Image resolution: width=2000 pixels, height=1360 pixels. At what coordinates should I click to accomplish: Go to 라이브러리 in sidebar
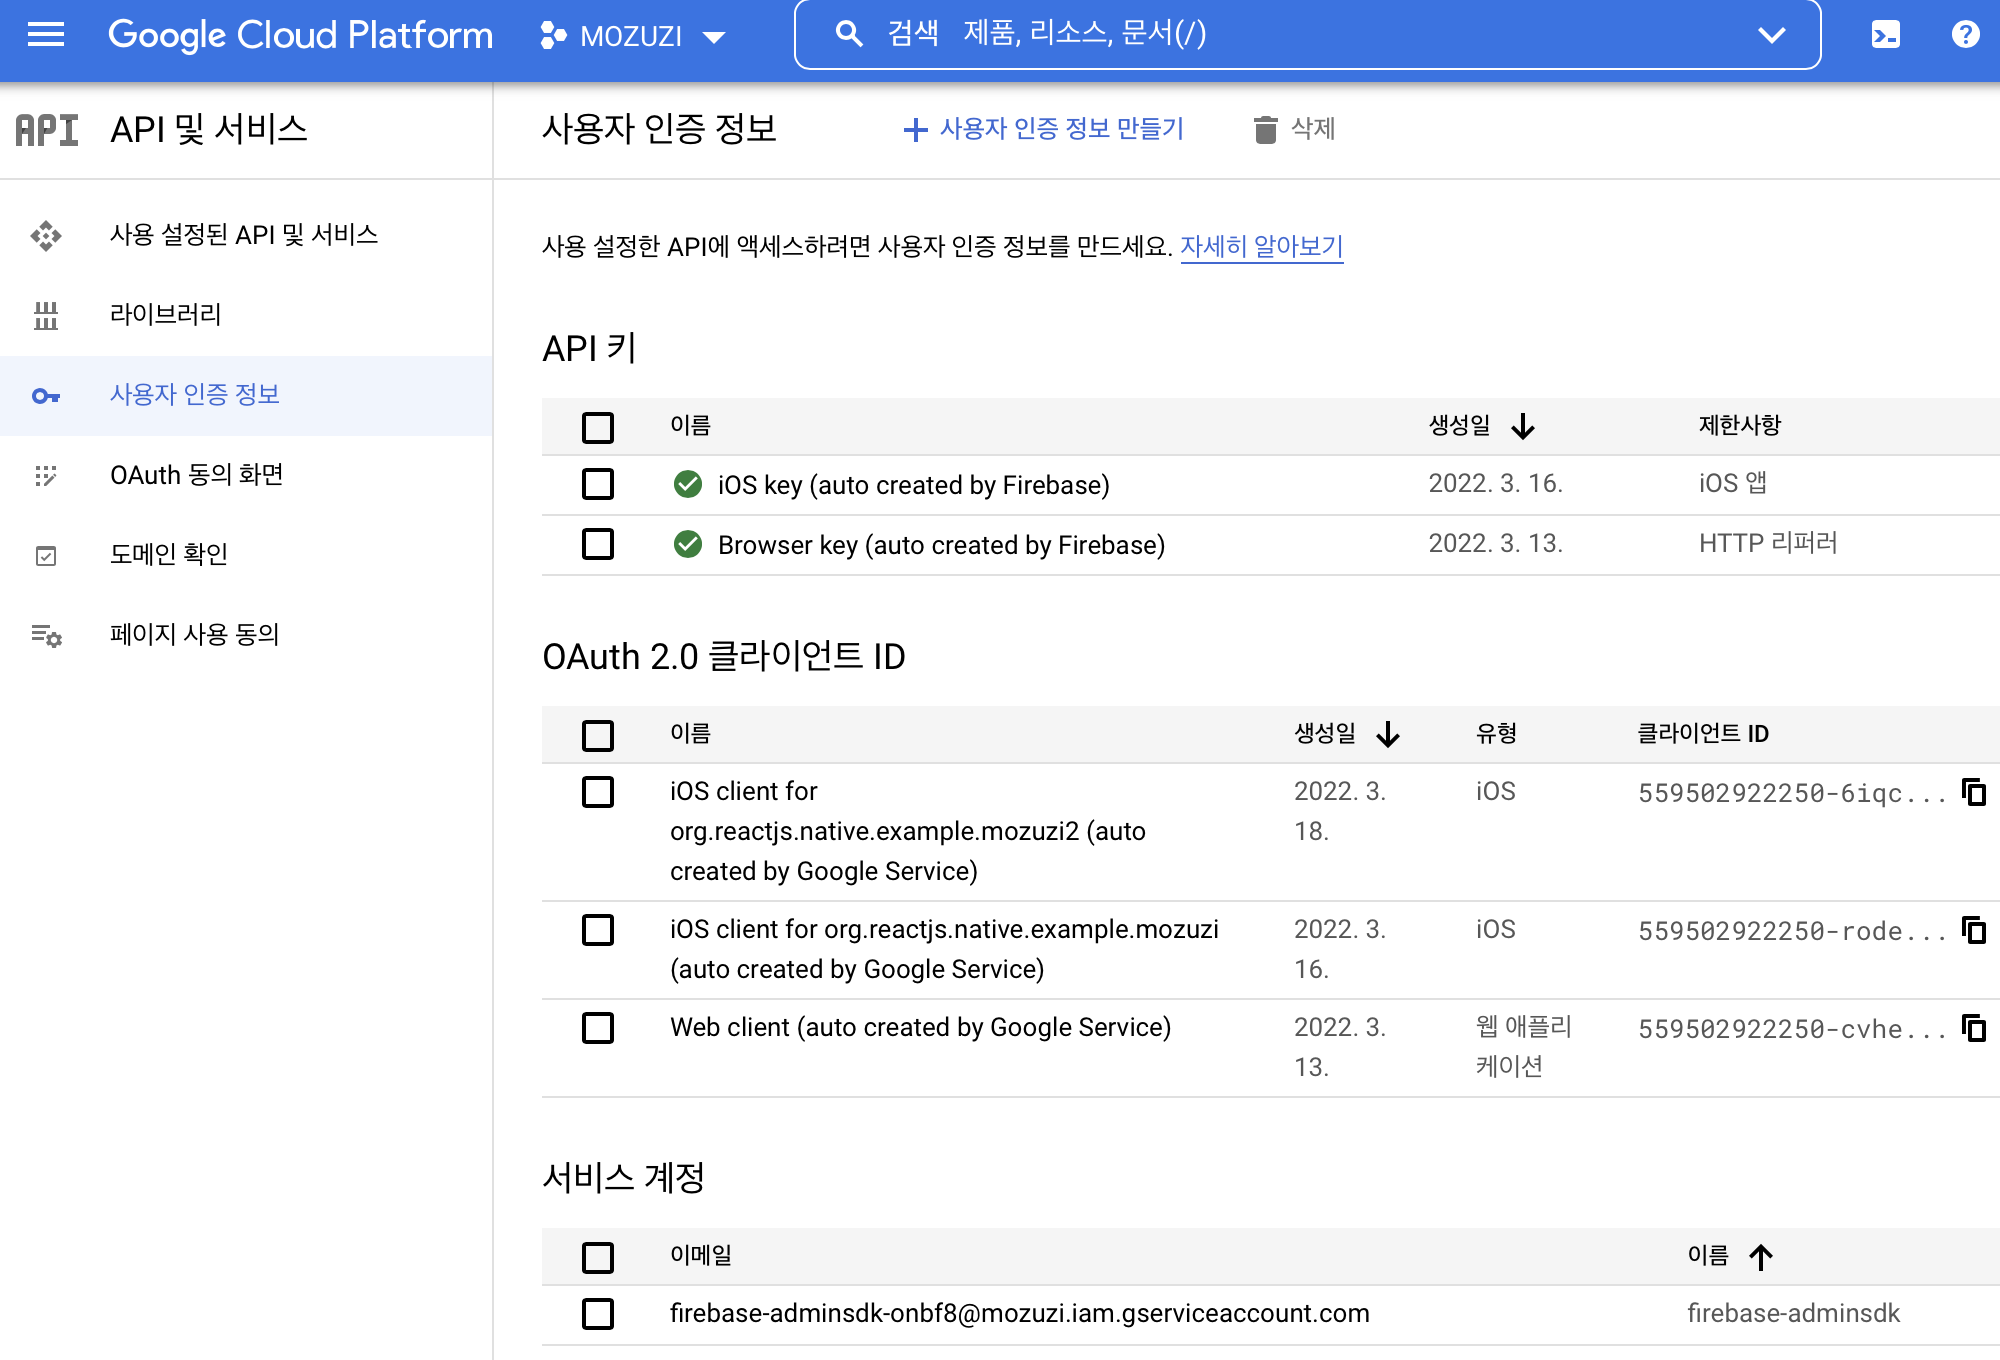(165, 315)
